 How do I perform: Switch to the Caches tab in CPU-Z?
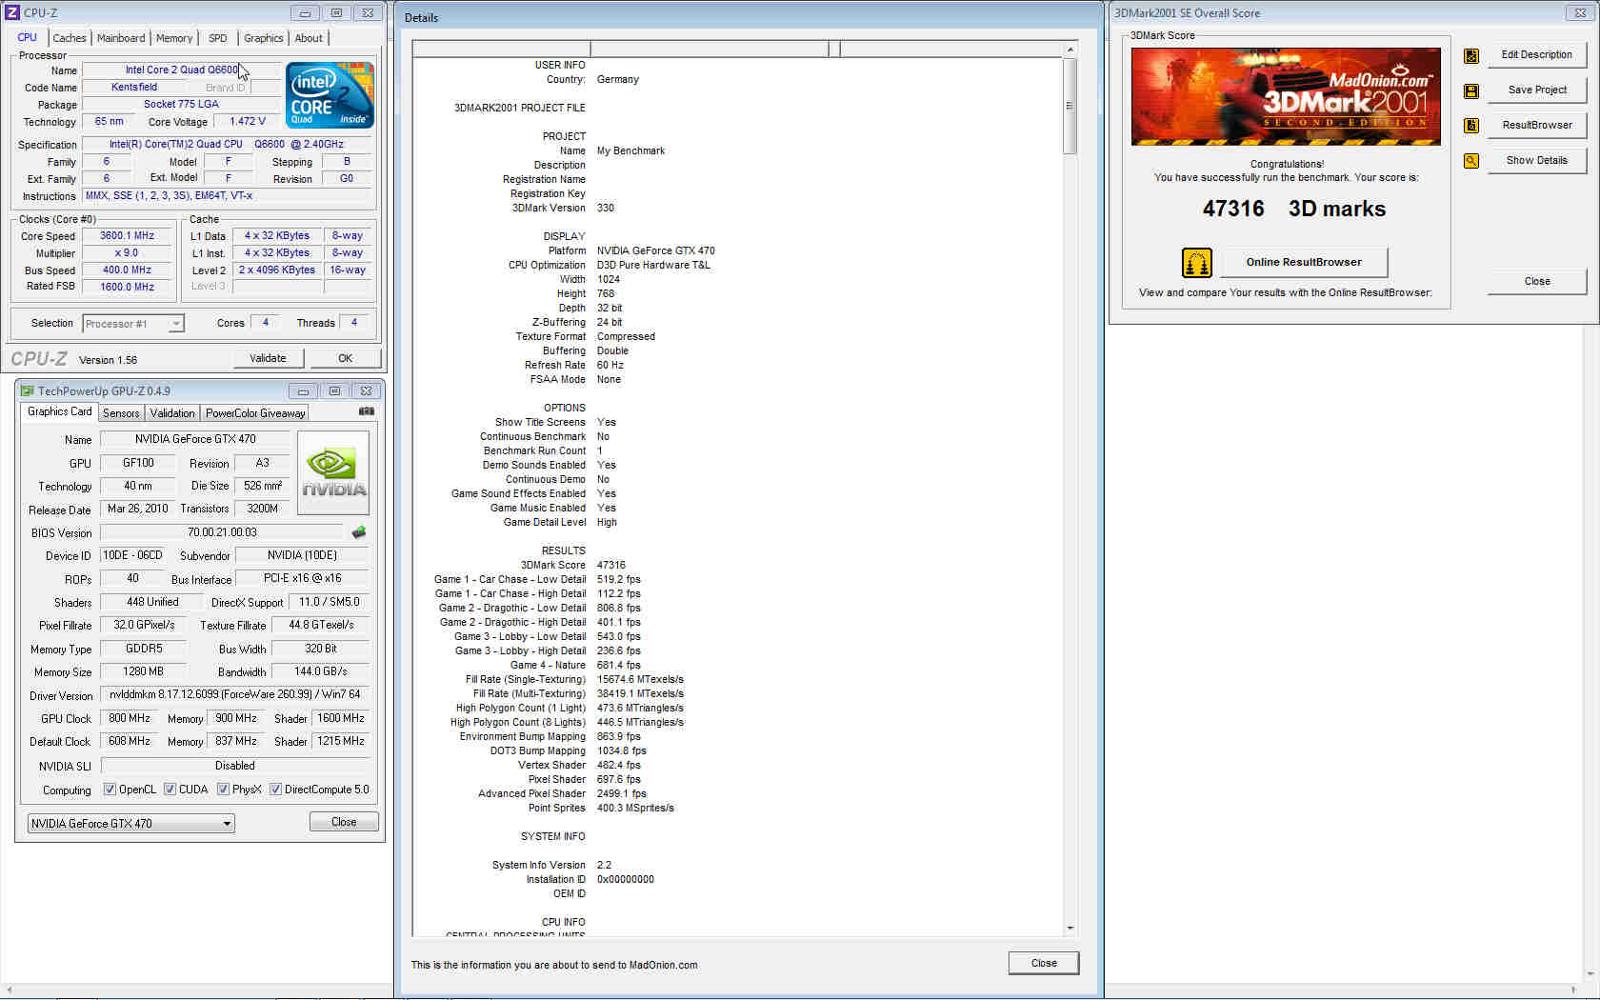tap(69, 38)
